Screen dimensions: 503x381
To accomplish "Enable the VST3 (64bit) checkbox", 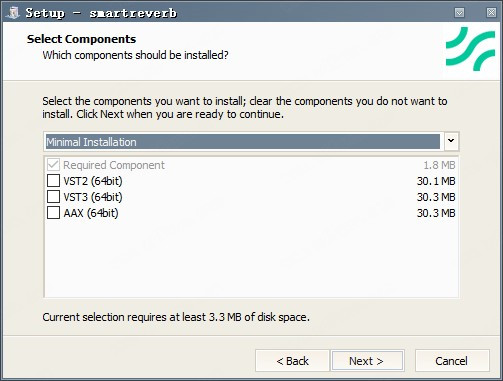I will click(53, 197).
